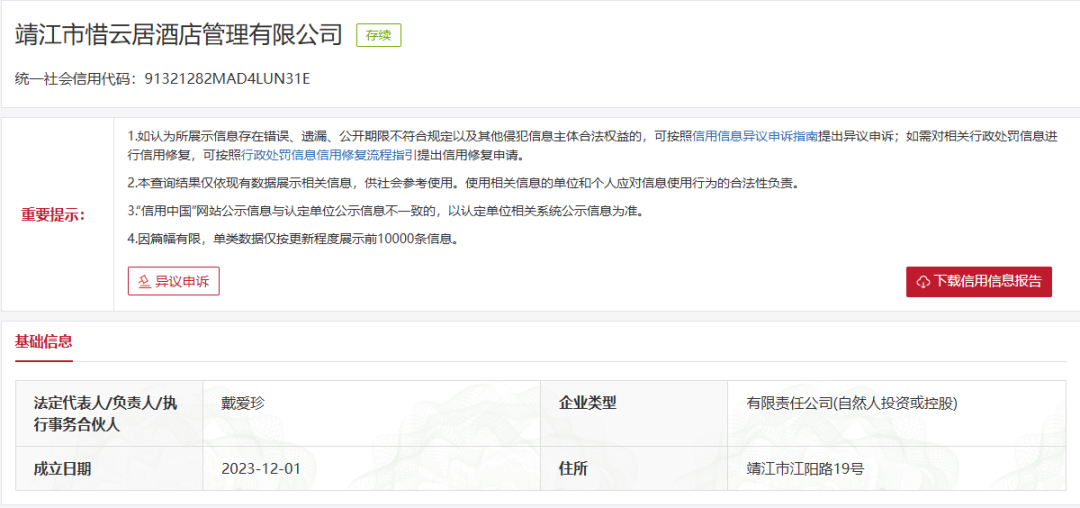Click the 异议申诉 button
The width and height of the screenshot is (1080, 508).
(x=174, y=281)
